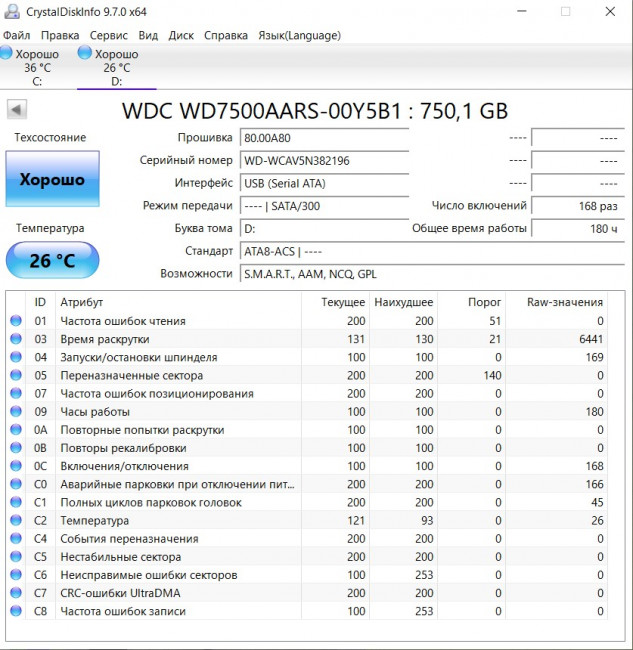Click the Атрибут column header
The width and height of the screenshot is (633, 650).
click(x=178, y=302)
